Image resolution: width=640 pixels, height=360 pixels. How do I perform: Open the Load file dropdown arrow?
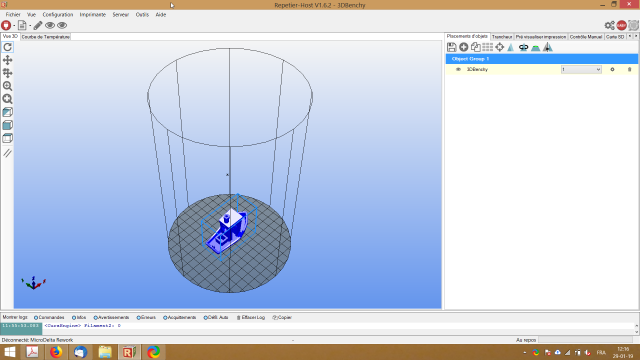click(30, 26)
